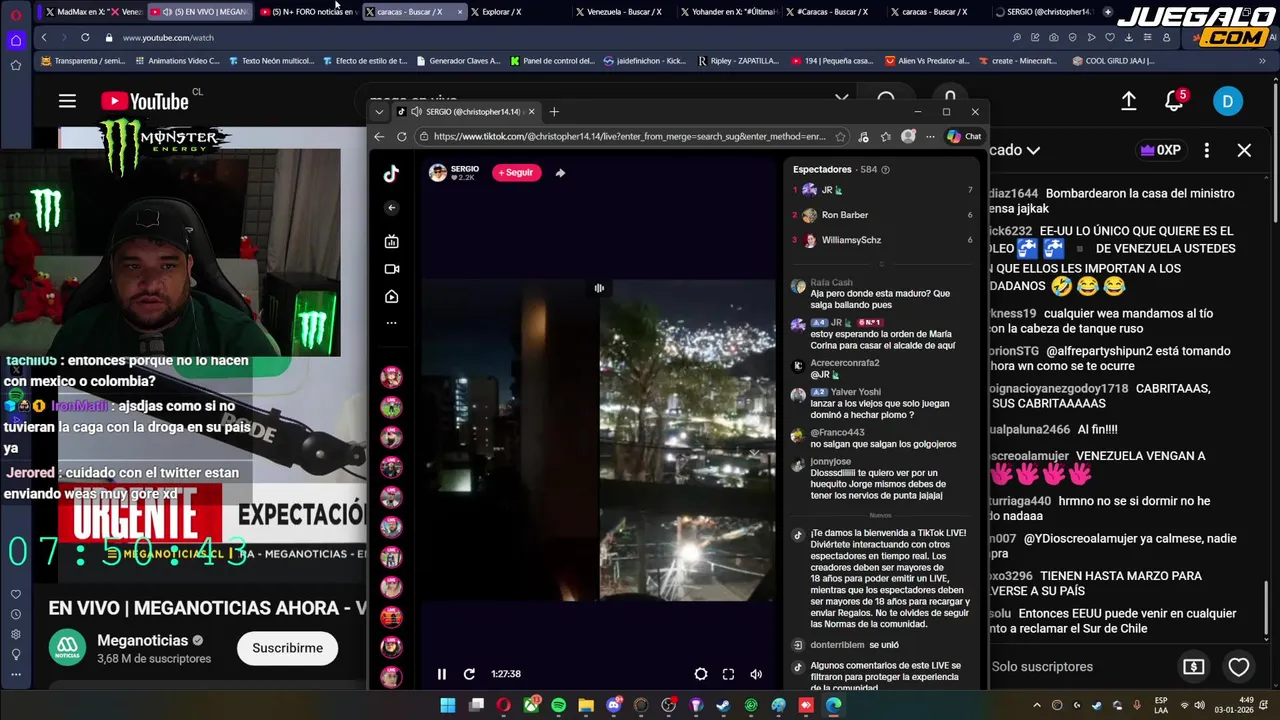Image resolution: width=1280 pixels, height=720 pixels.
Task: Click the TikTok URL address bar in Edge
Action: [x=630, y=137]
